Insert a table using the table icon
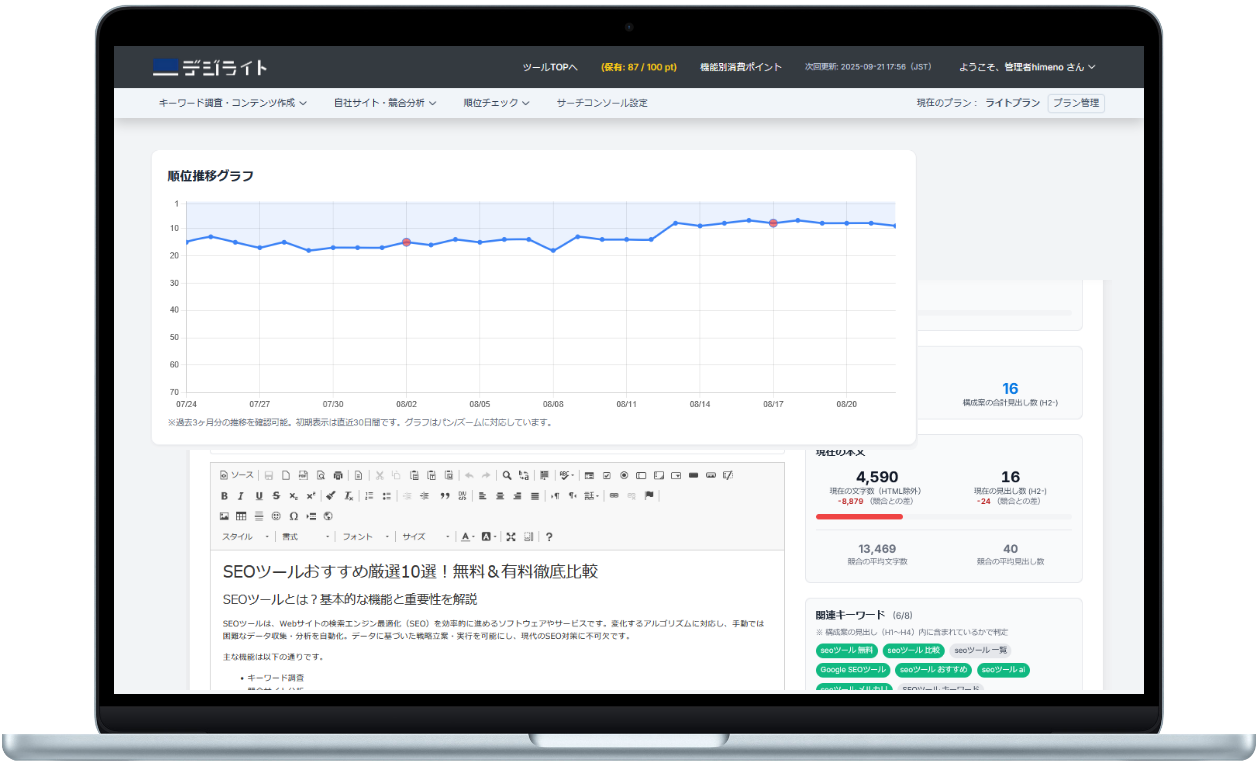 241,516
